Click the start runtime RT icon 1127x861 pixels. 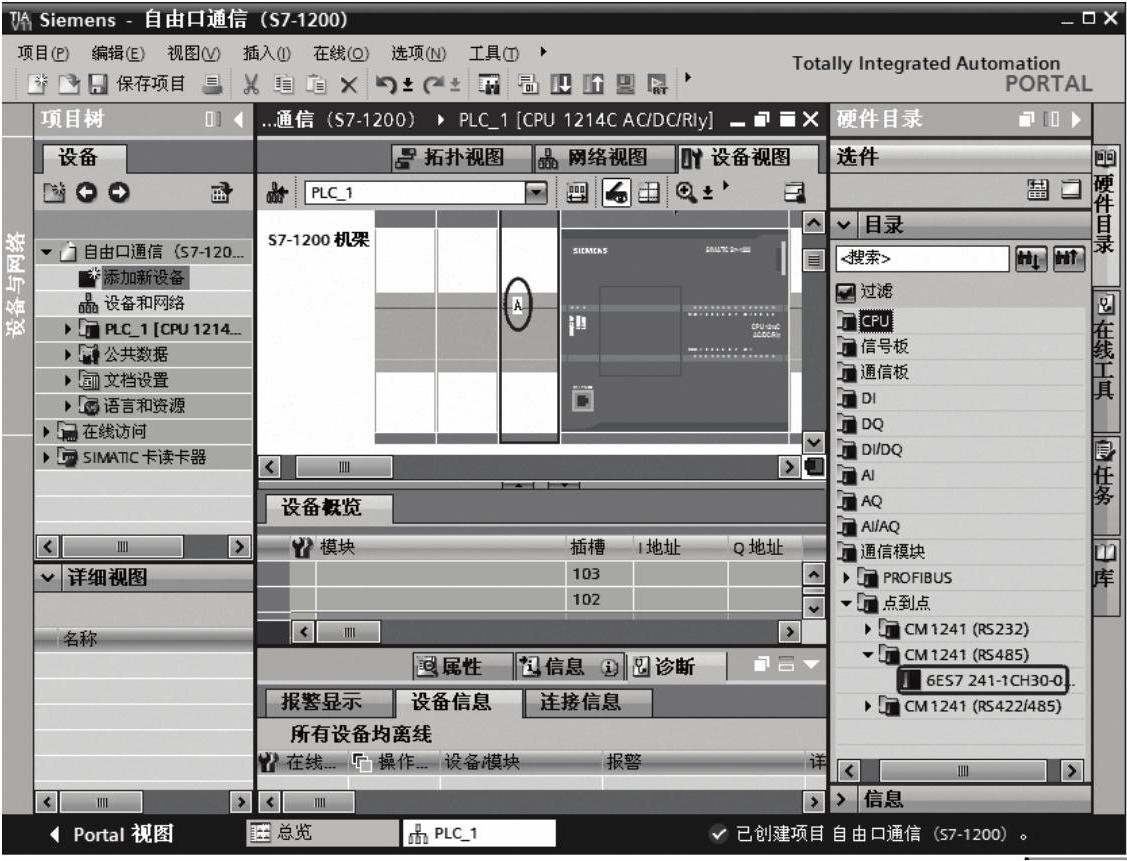click(x=658, y=85)
